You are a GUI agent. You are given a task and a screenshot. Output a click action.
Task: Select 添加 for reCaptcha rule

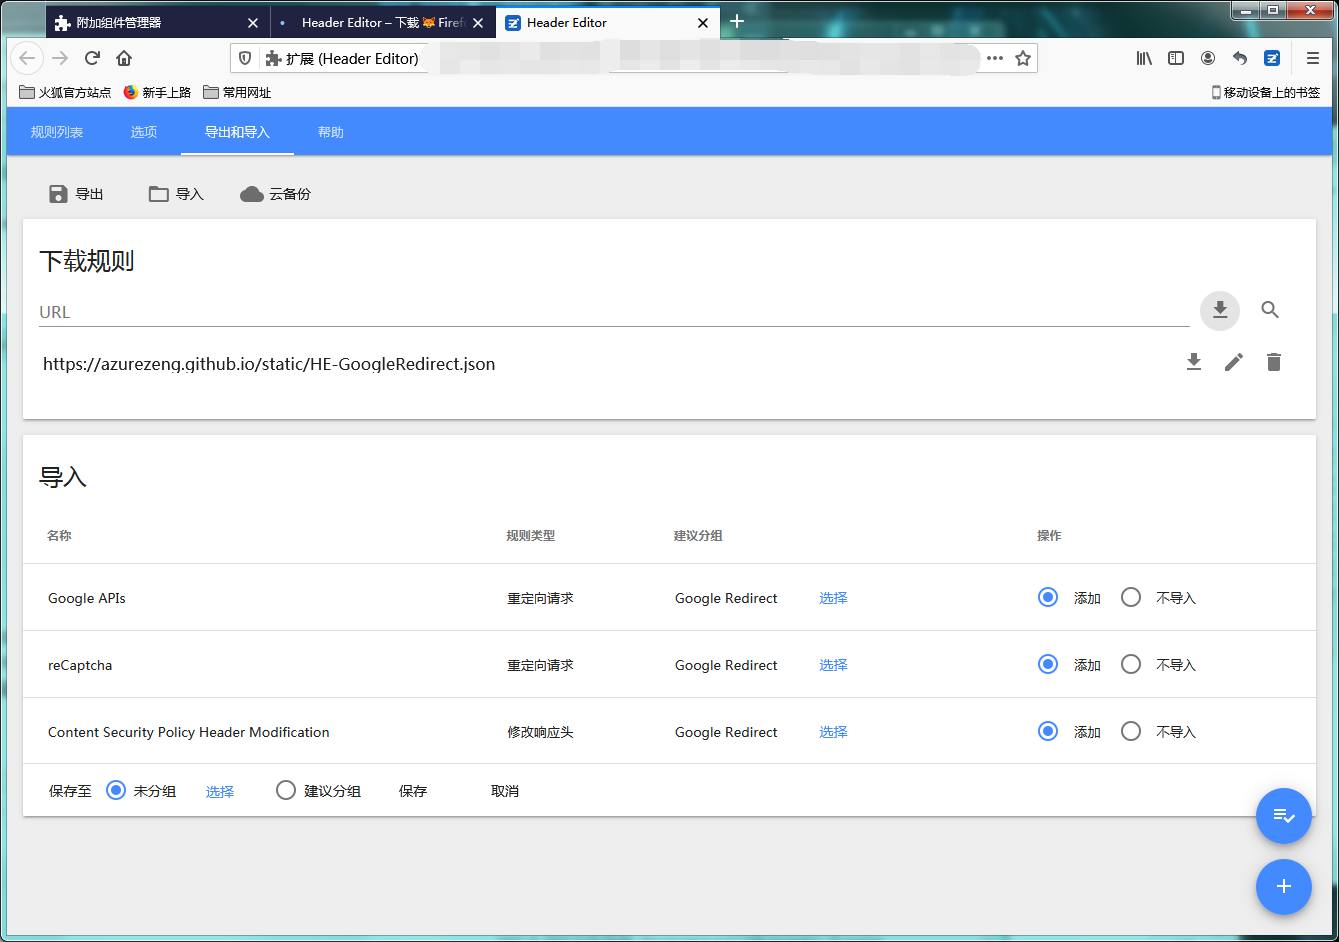(1048, 665)
